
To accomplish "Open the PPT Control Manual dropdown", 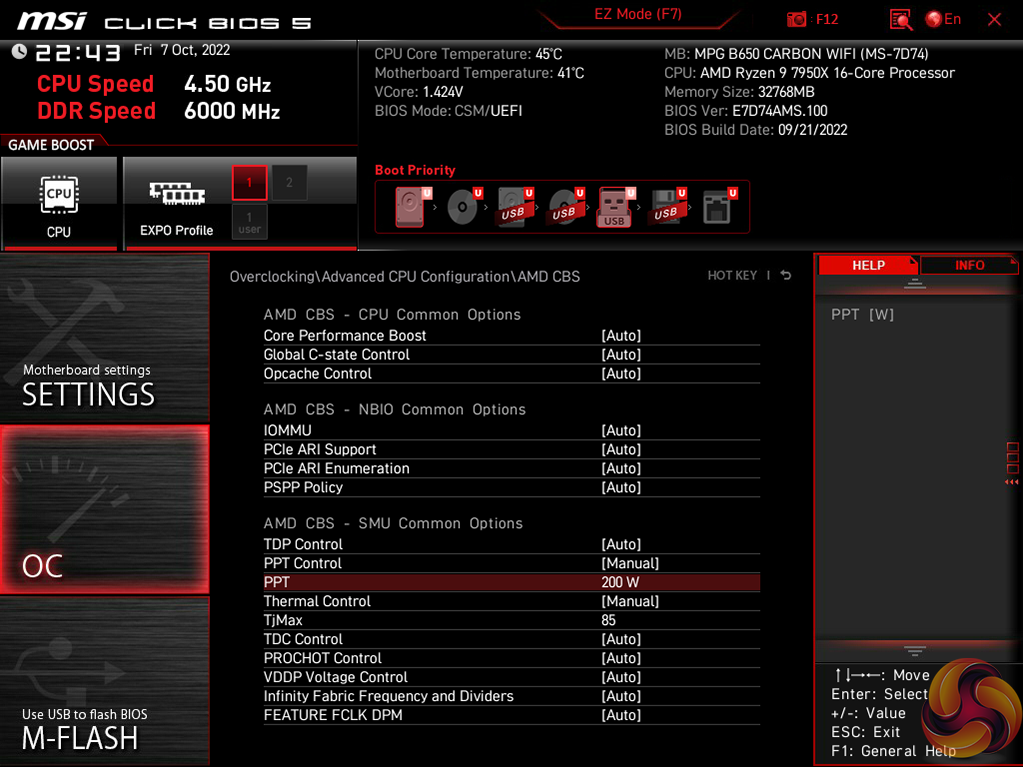I will point(630,564).
